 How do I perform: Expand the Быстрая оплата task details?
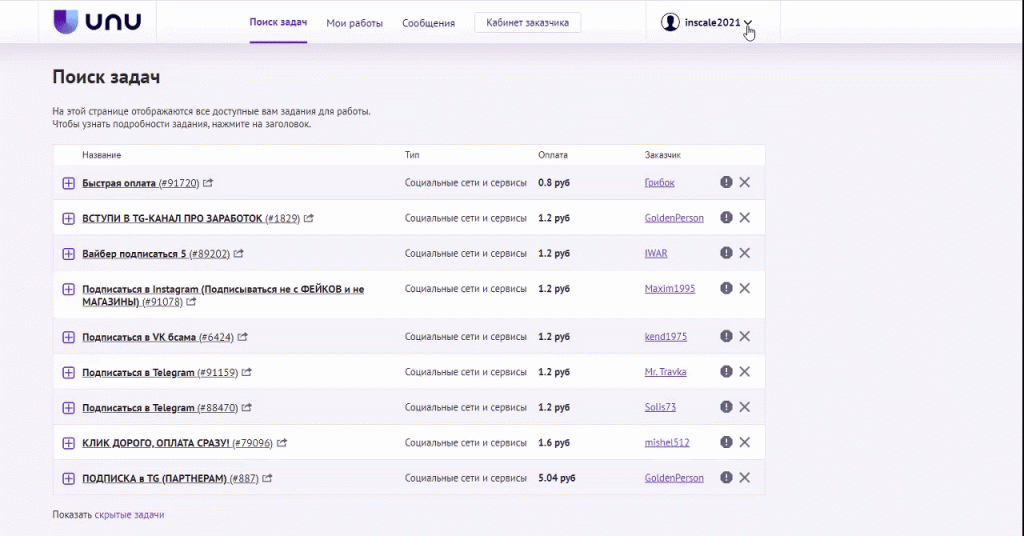[69, 183]
